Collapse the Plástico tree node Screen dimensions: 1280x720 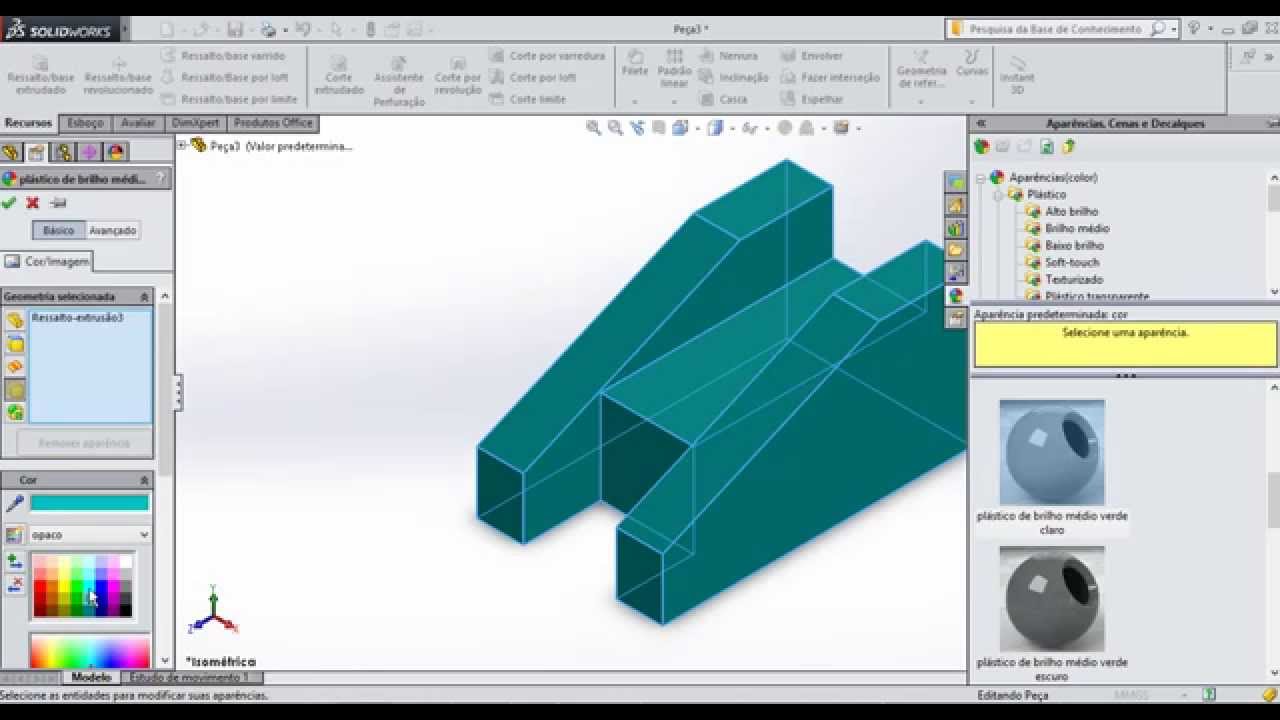998,195
